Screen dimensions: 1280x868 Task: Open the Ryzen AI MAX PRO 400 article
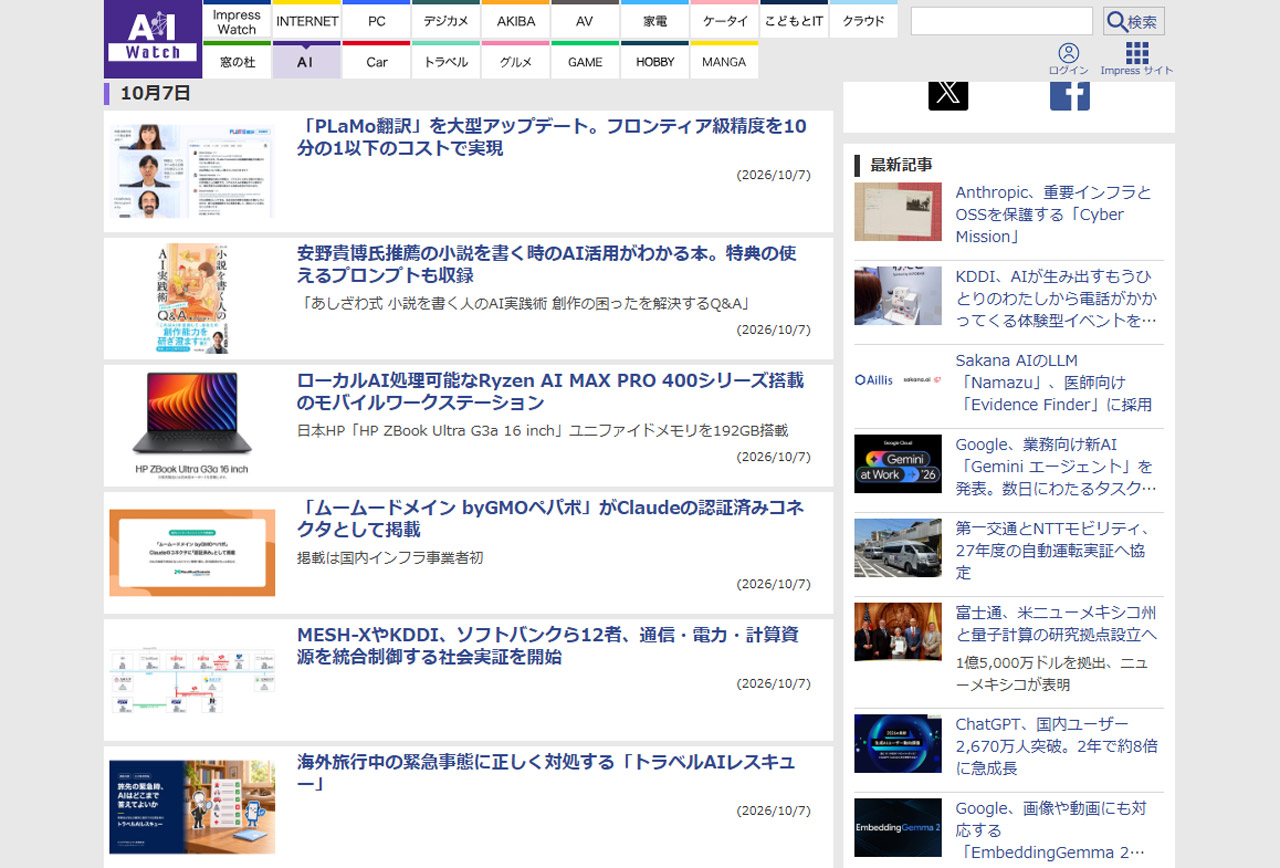(x=550, y=391)
